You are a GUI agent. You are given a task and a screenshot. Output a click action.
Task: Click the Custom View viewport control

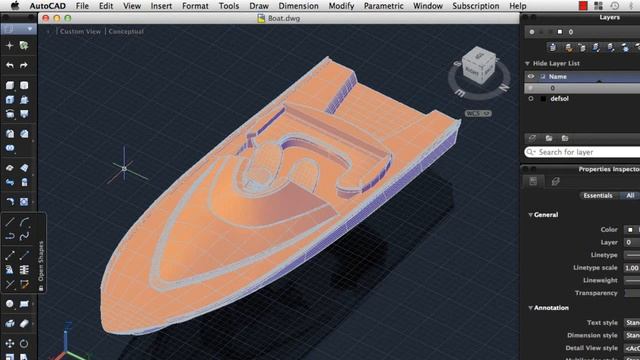80,31
